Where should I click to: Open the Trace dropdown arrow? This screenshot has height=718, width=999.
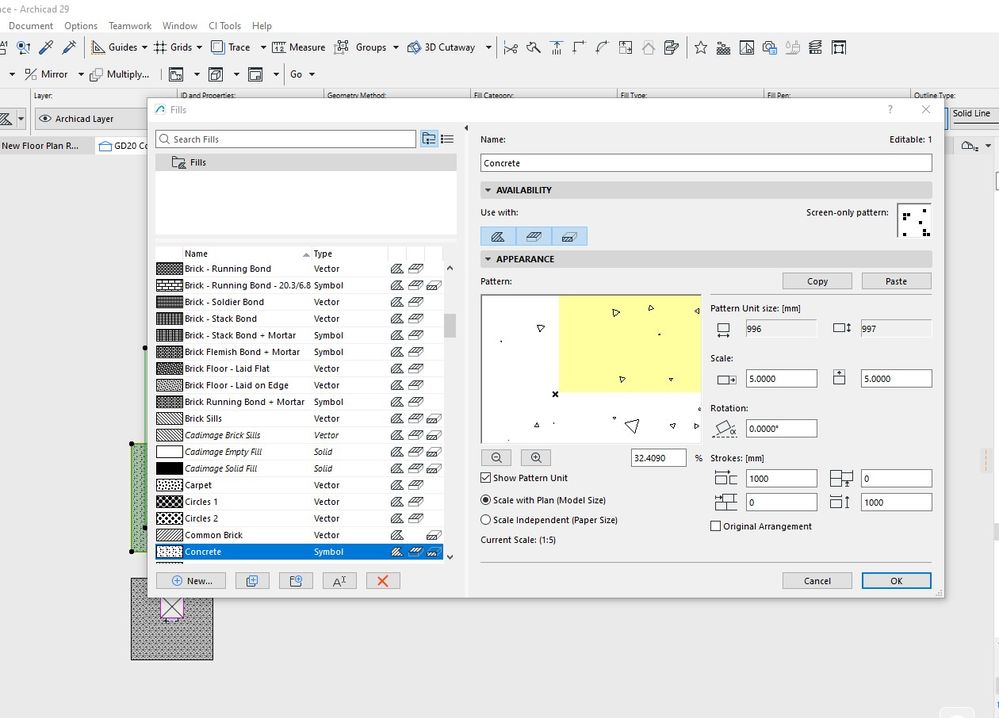pyautogui.click(x=262, y=48)
